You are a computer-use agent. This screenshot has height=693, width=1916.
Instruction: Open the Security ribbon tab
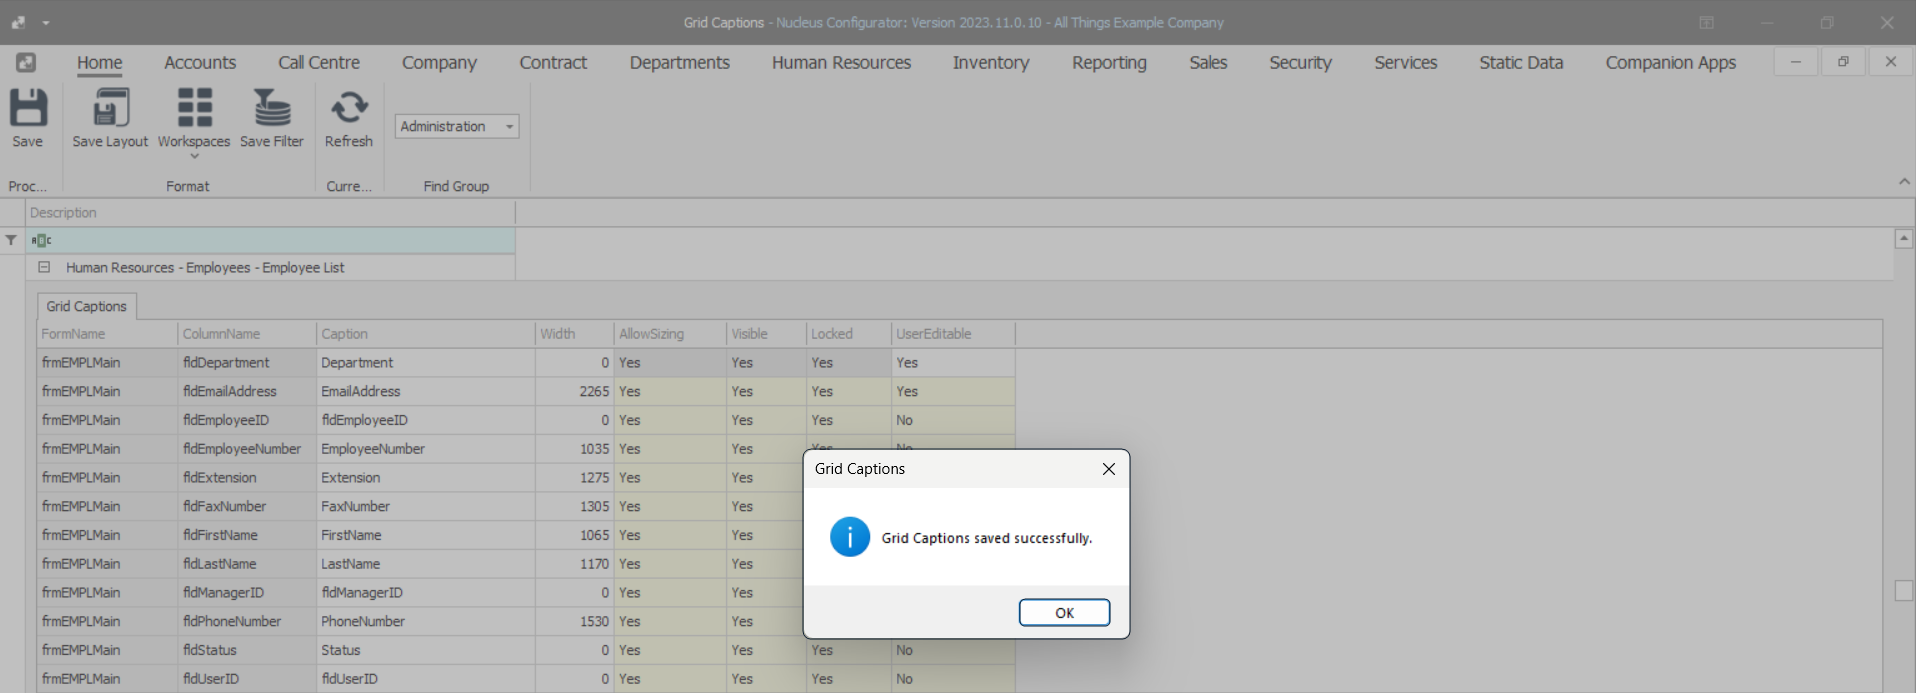point(1300,62)
